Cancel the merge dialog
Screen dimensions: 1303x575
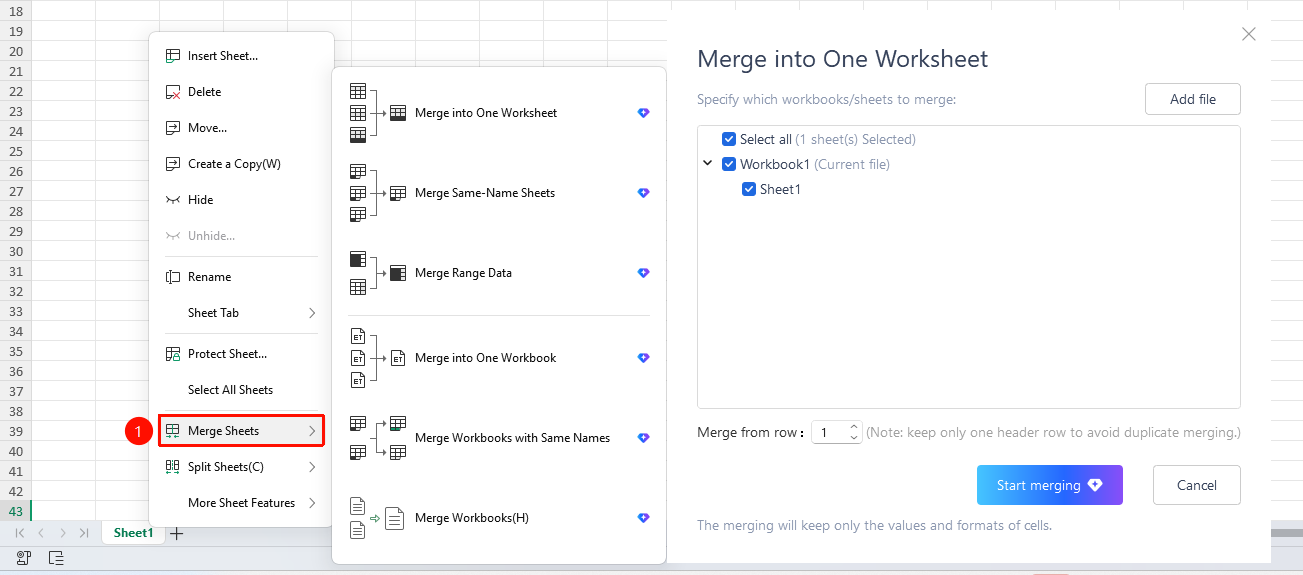point(1197,485)
